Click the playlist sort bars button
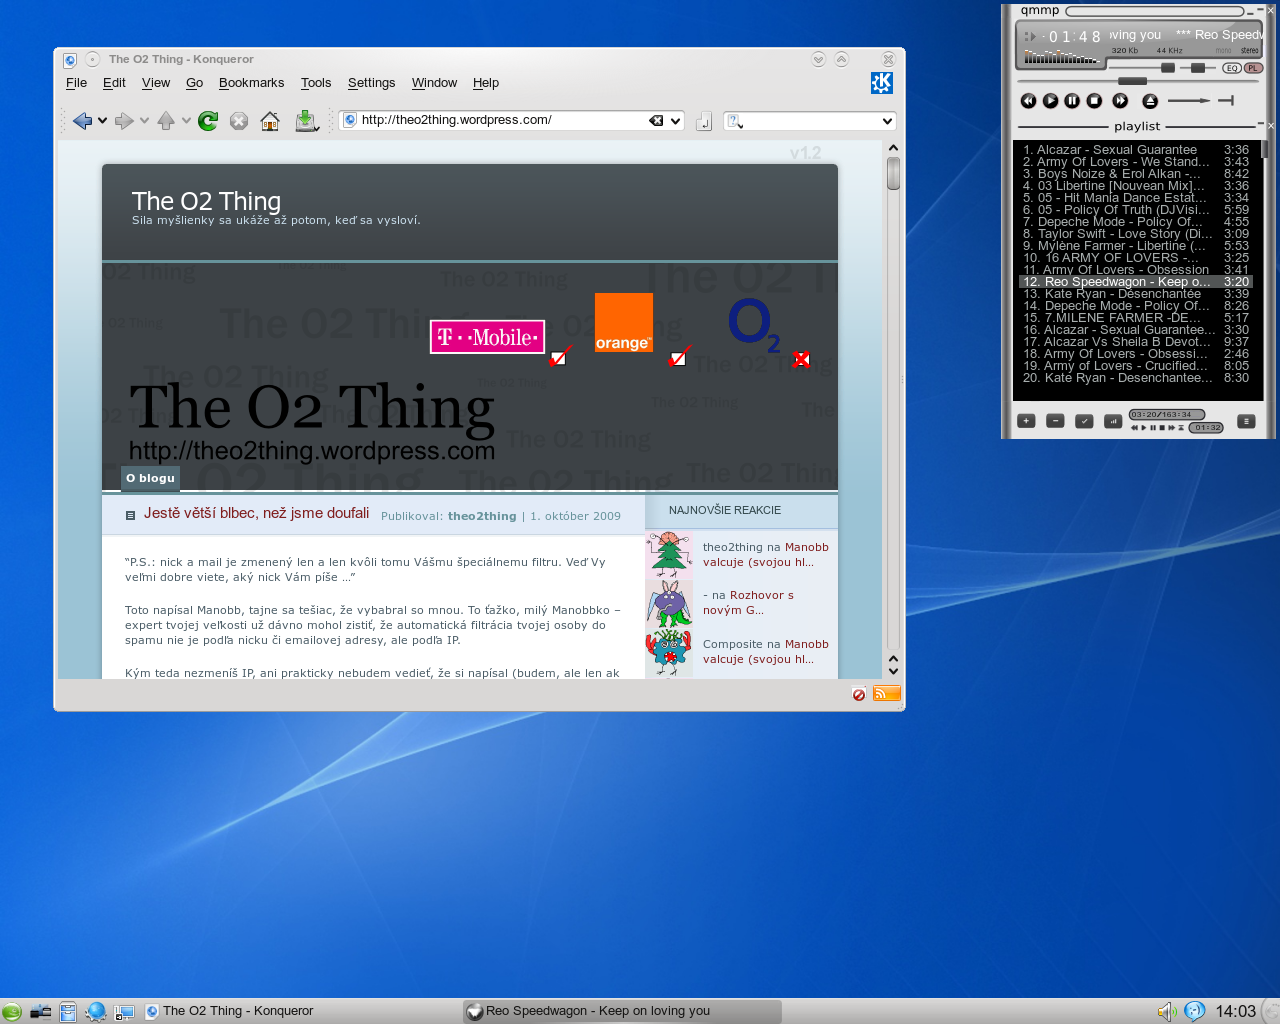The height and width of the screenshot is (1024, 1280). (1113, 421)
